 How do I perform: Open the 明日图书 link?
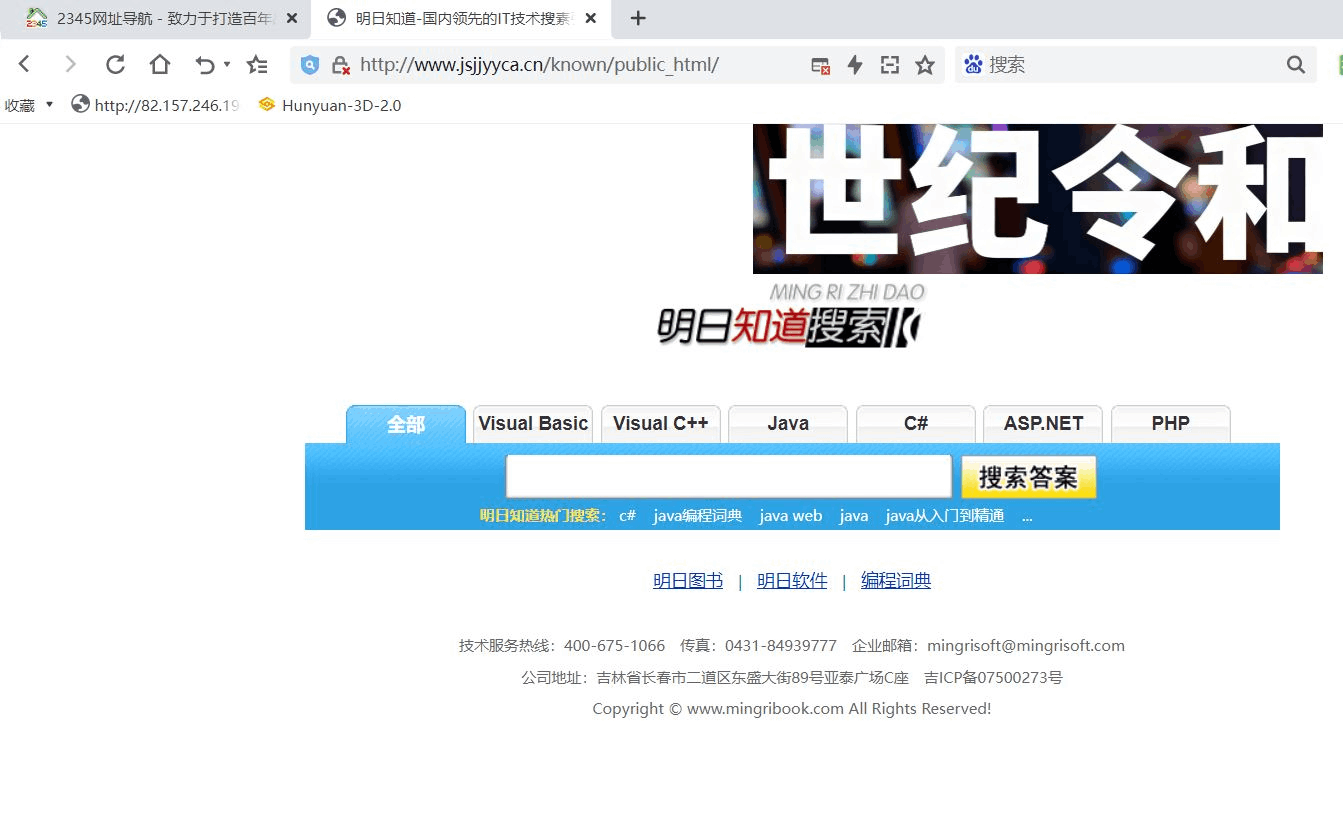click(688, 581)
